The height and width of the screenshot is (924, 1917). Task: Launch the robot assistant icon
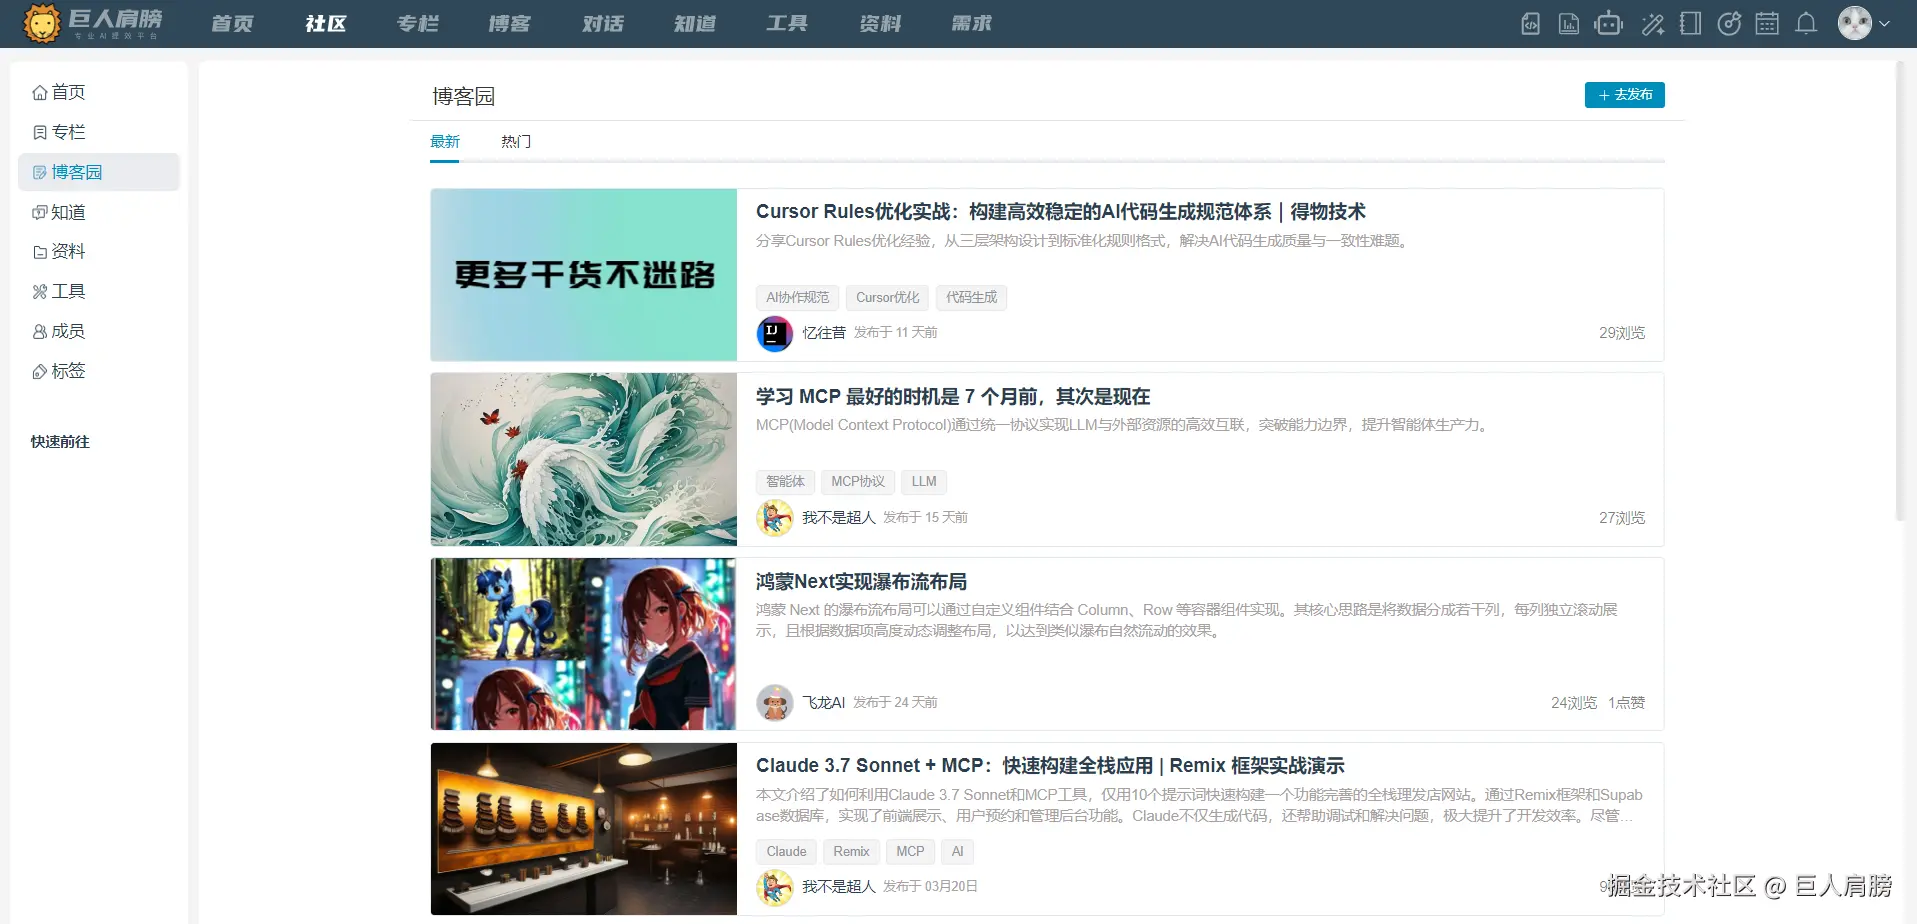tap(1609, 24)
